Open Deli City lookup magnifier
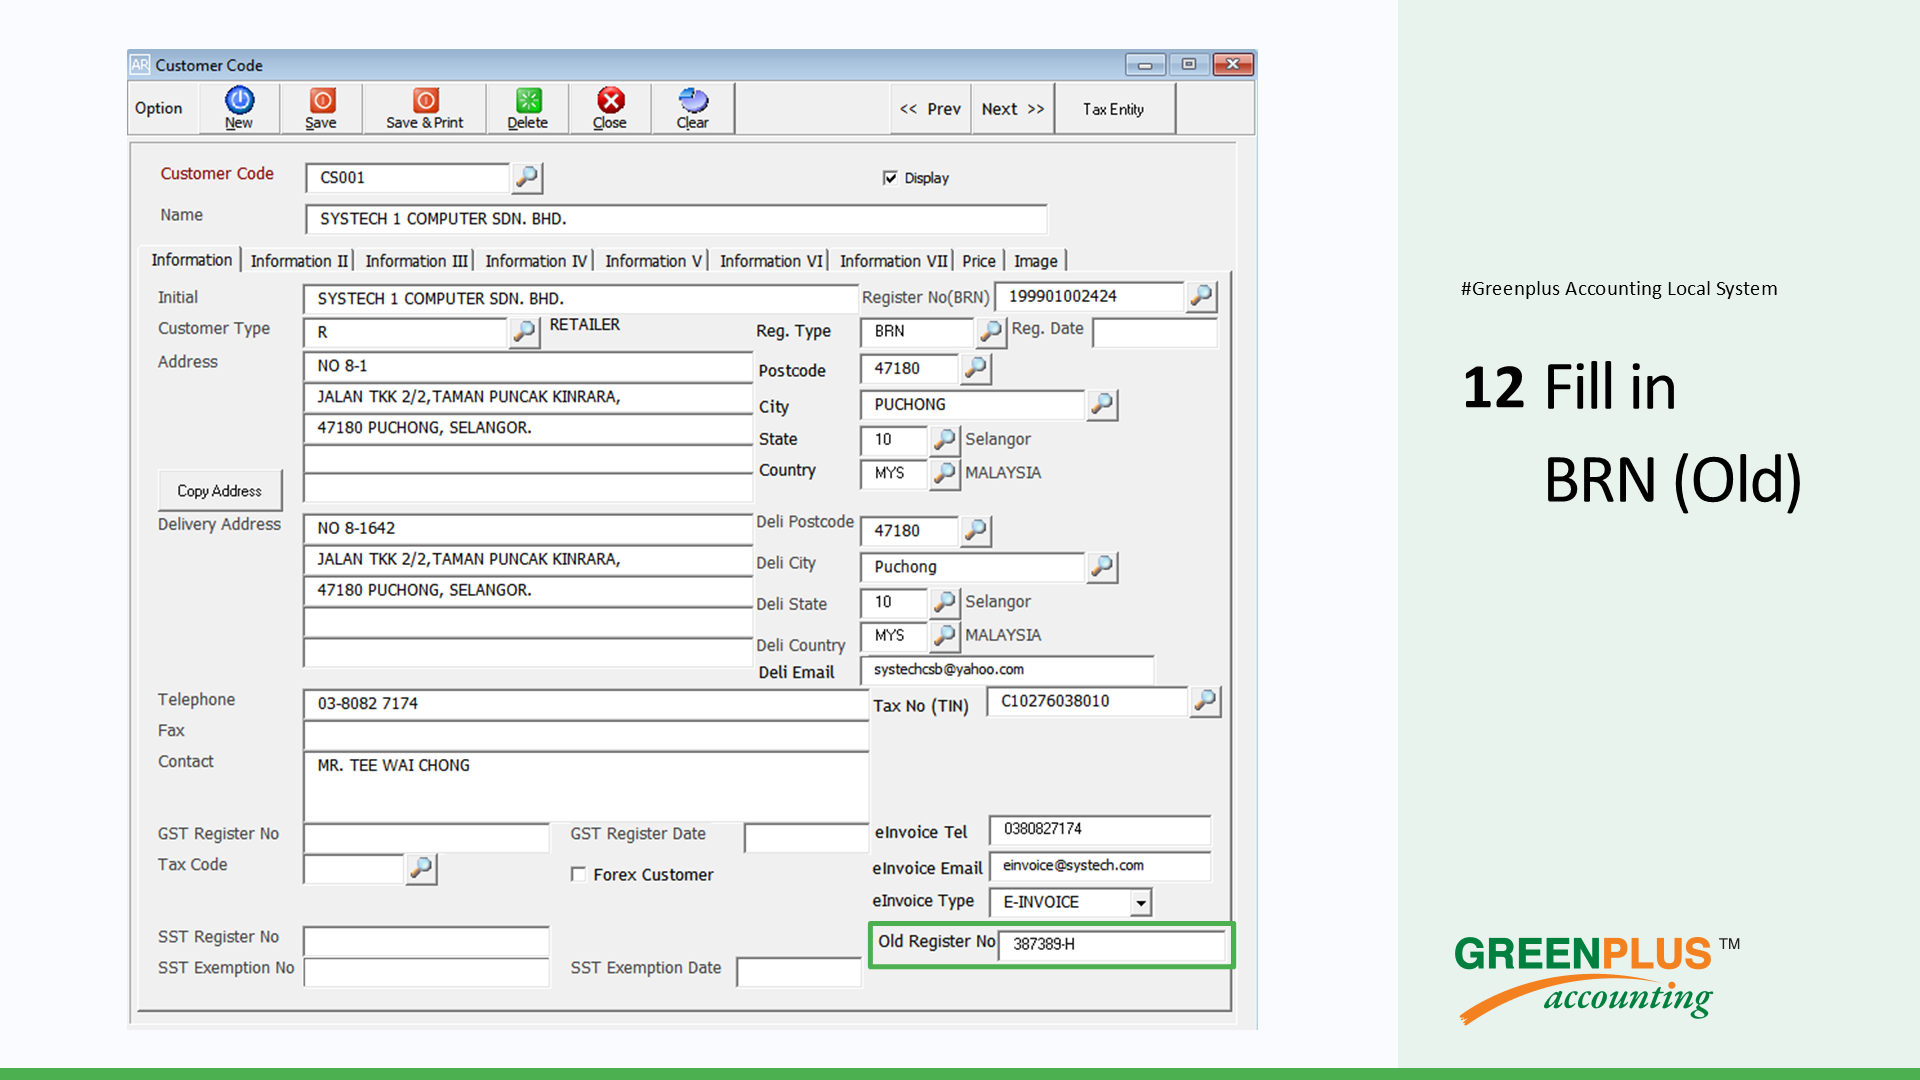The image size is (1920, 1080). [1102, 567]
